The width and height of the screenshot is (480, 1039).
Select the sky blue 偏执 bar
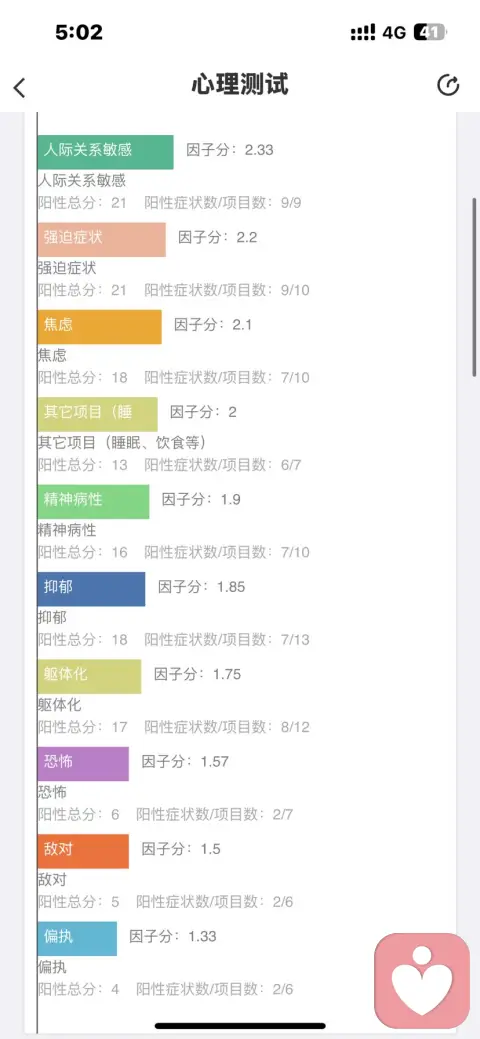point(77,939)
